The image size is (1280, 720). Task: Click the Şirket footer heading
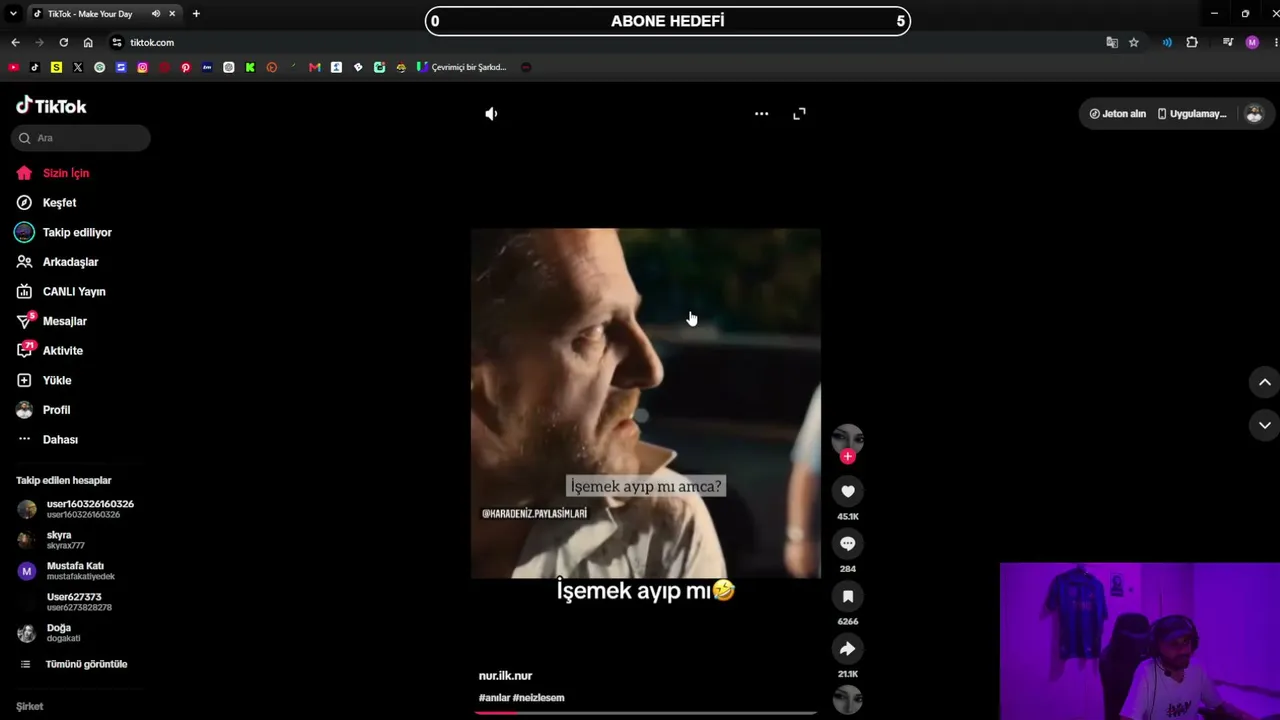[30, 706]
